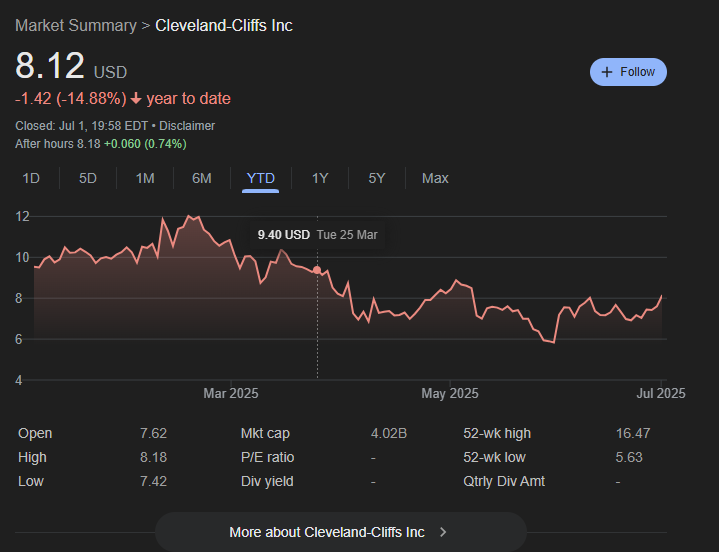Click the May 2025 axis label
This screenshot has height=552, width=719.
pos(450,393)
